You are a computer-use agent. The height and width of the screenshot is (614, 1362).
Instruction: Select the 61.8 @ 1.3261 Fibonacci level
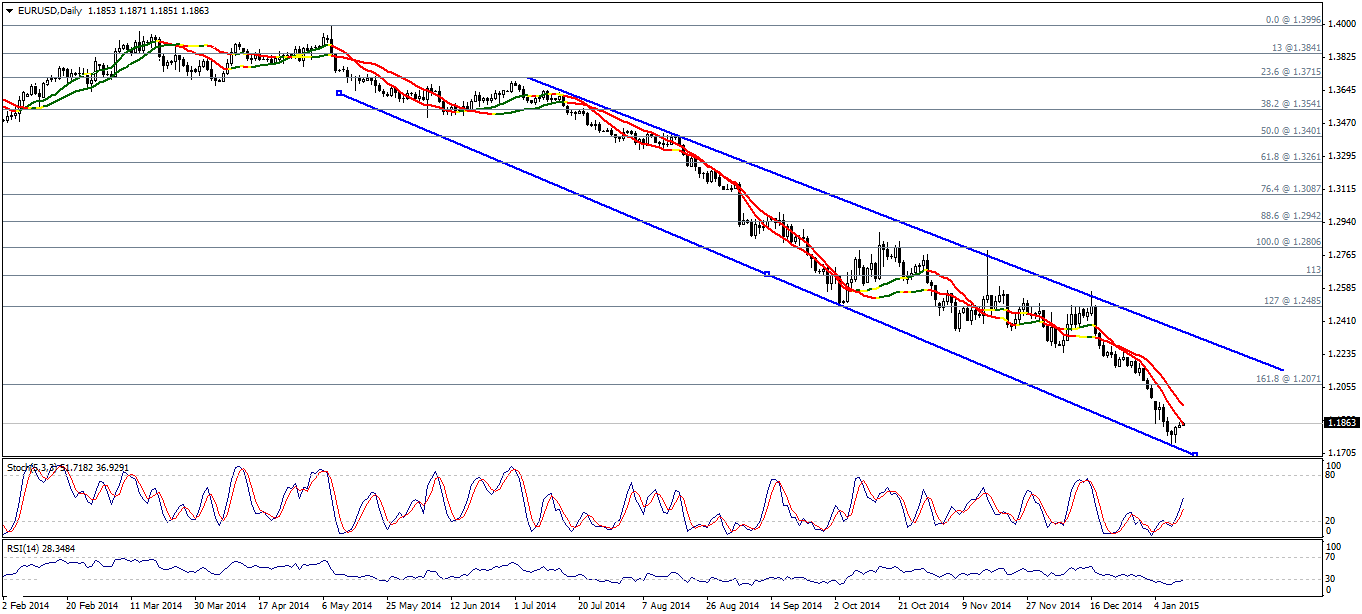click(1291, 157)
